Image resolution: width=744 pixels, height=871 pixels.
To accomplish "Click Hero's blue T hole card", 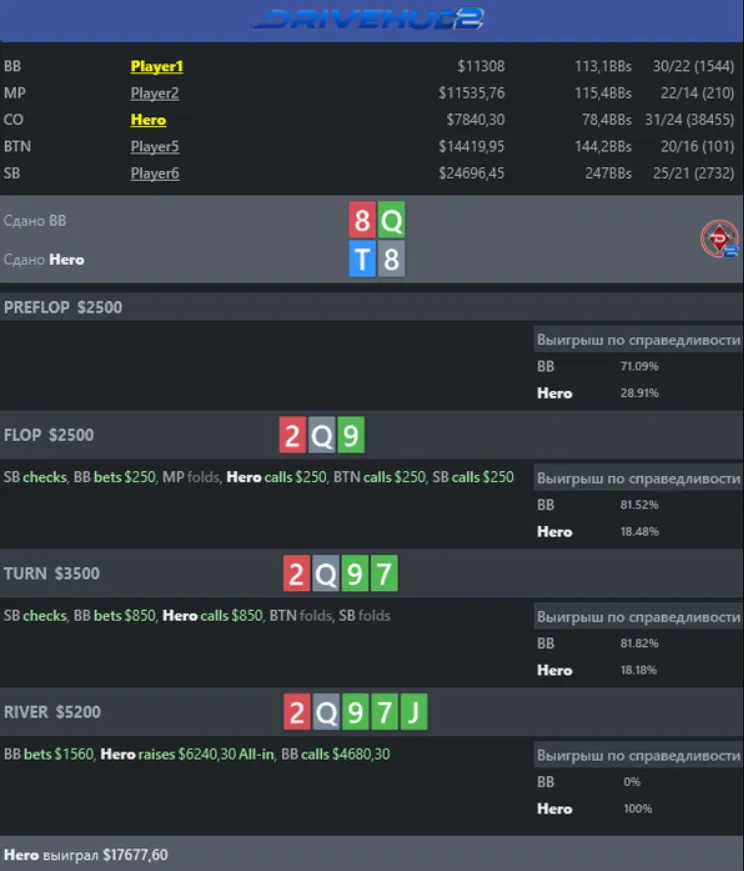I will coord(362,260).
